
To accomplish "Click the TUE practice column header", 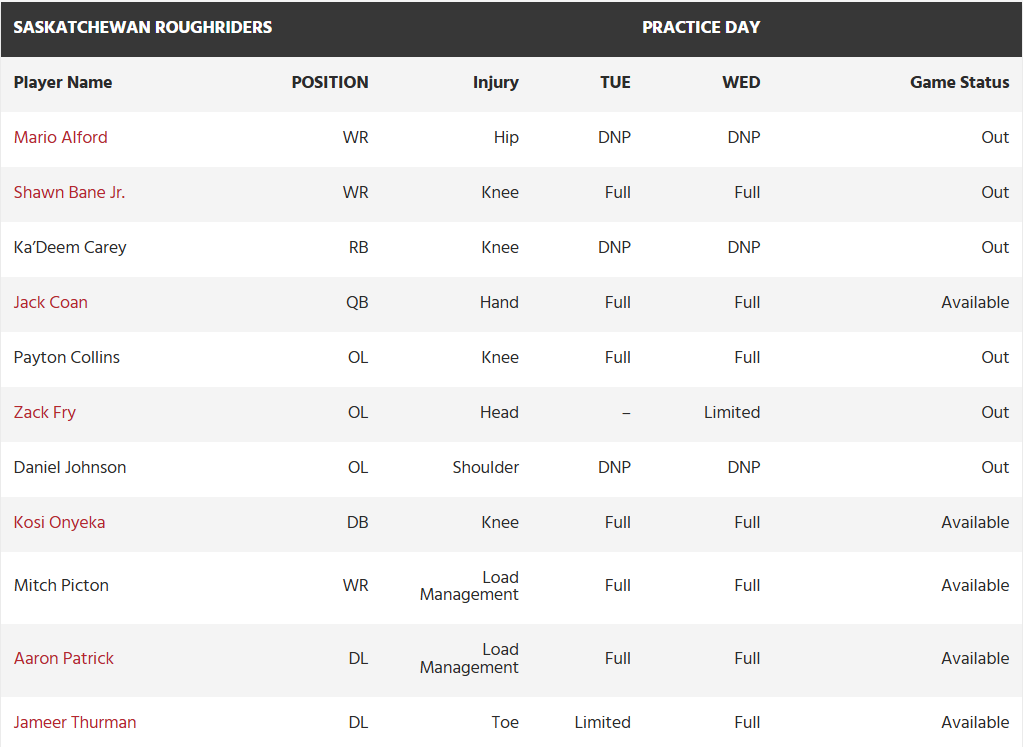I will (615, 82).
